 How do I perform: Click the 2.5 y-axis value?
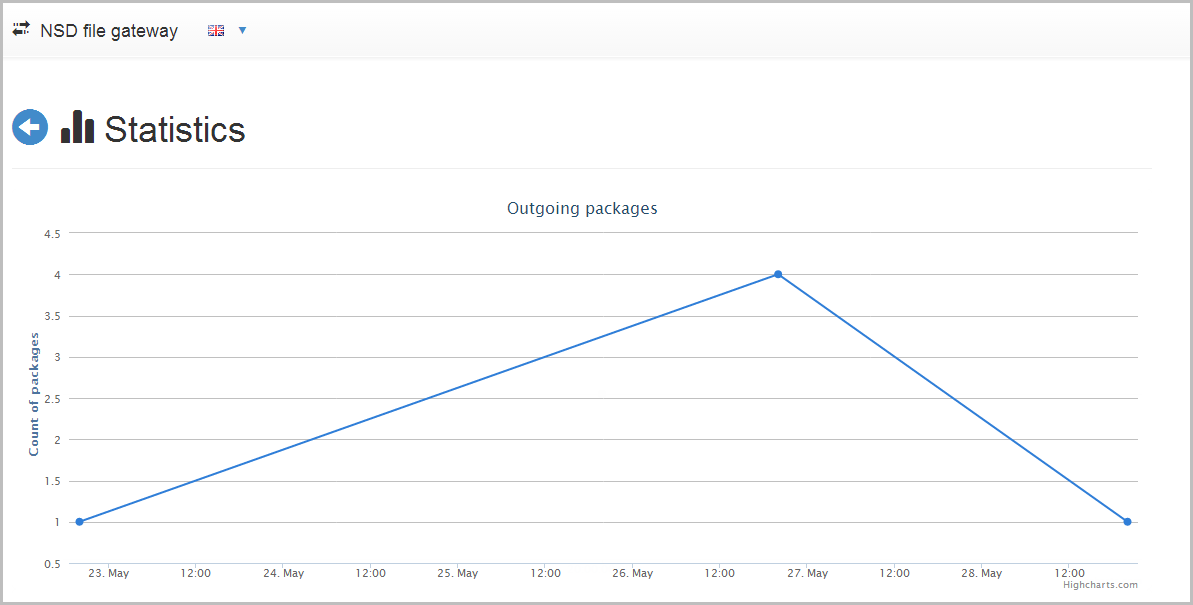pyautogui.click(x=52, y=399)
